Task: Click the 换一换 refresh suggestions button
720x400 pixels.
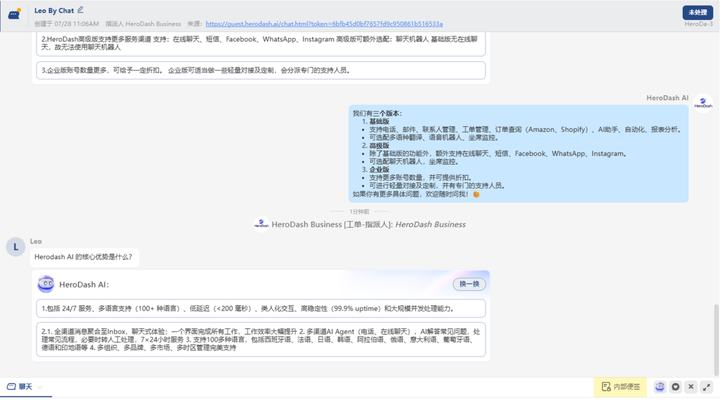Action: coord(469,284)
